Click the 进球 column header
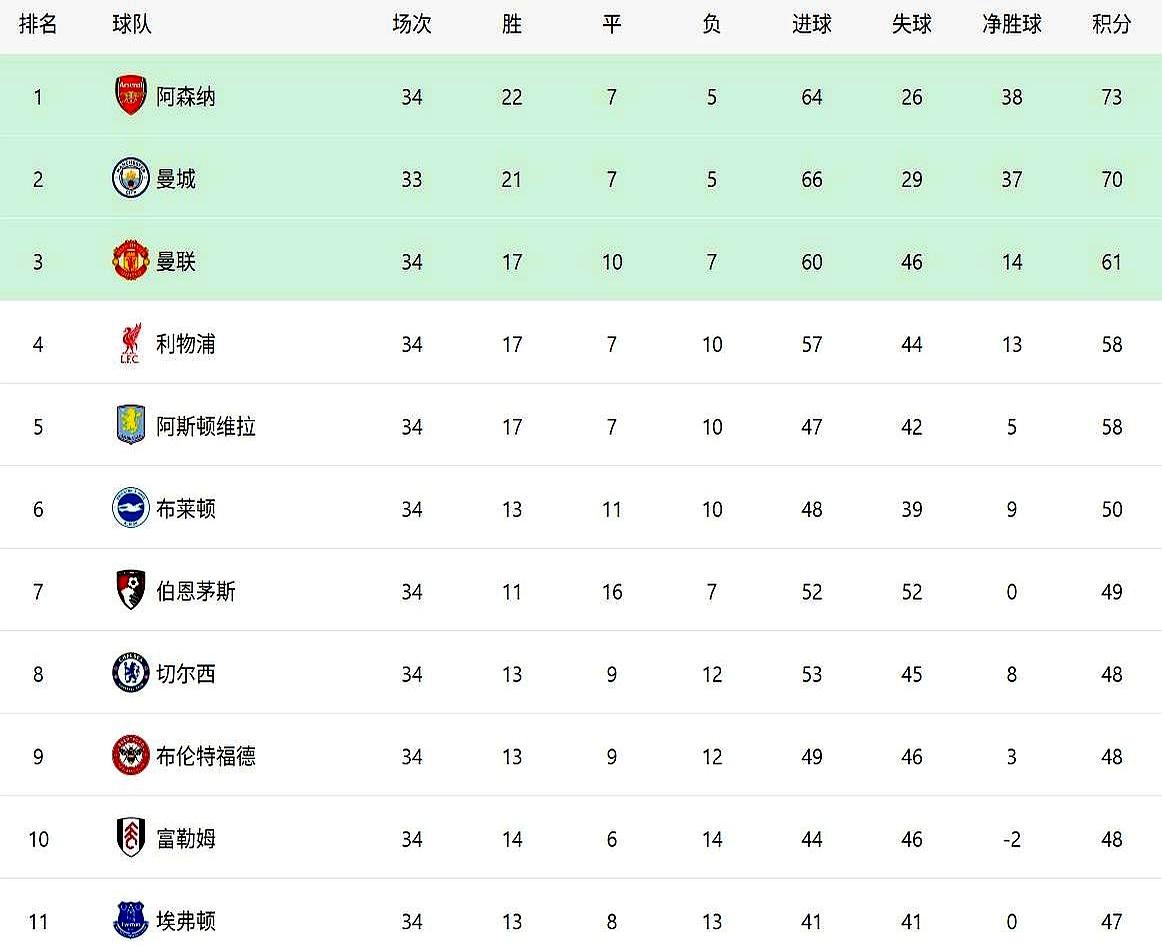This screenshot has width=1162, height=948. coord(811,24)
